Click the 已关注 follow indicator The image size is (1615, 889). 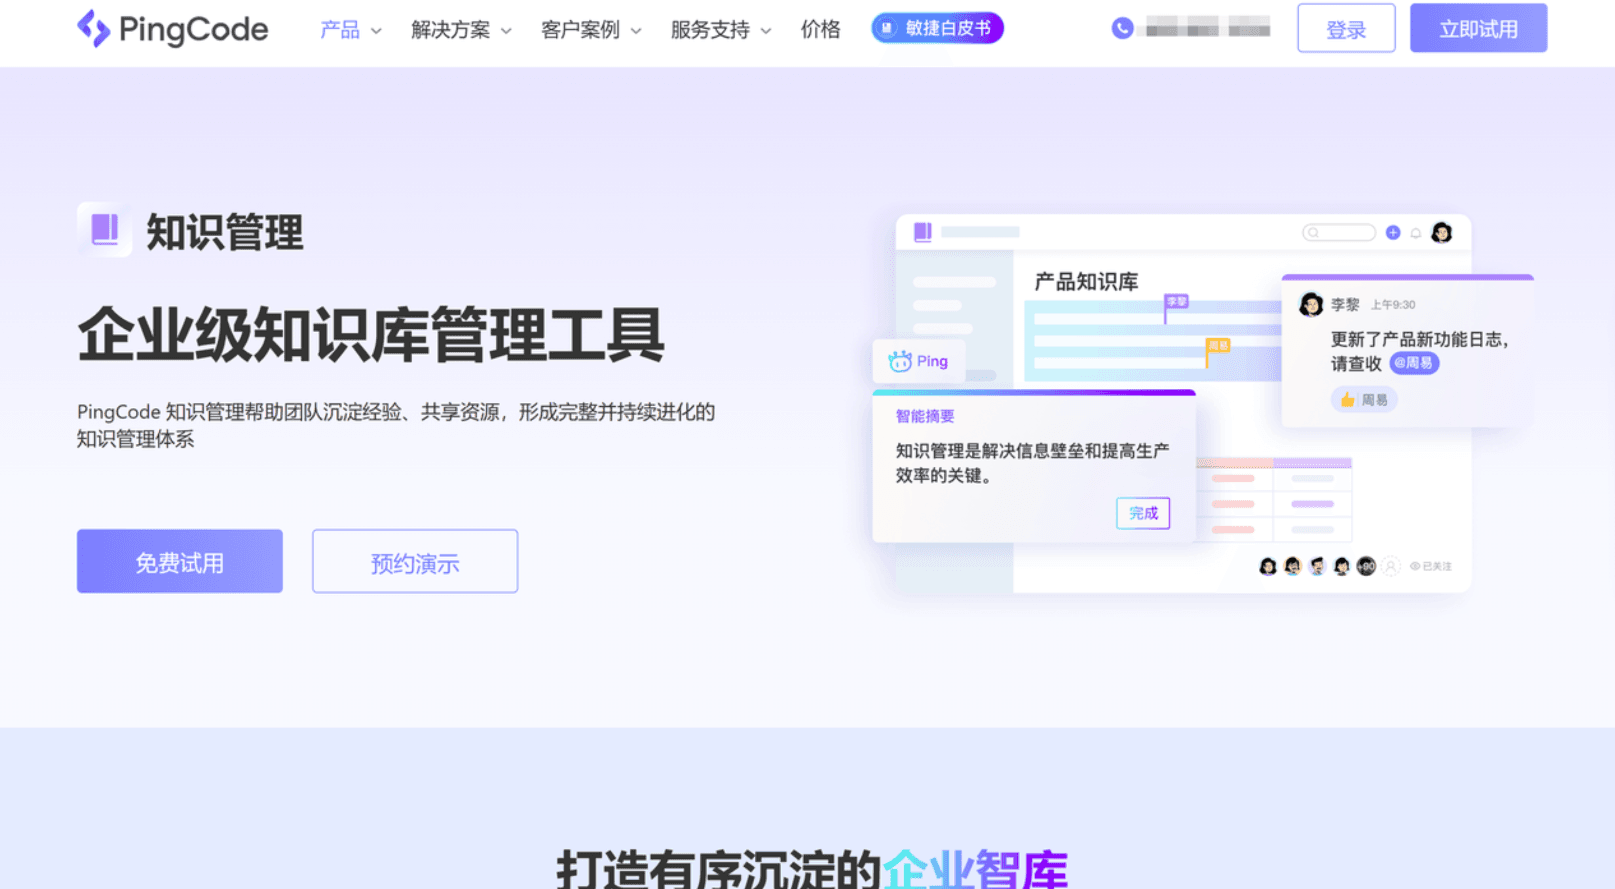1431,566
